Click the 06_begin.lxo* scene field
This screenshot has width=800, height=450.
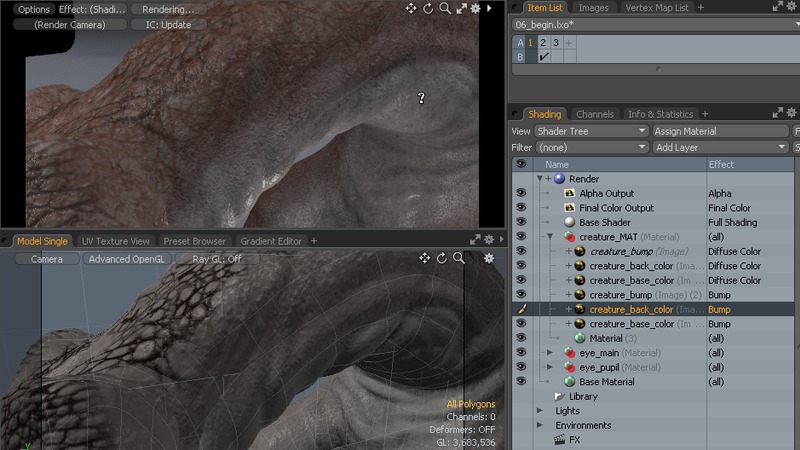(x=655, y=24)
